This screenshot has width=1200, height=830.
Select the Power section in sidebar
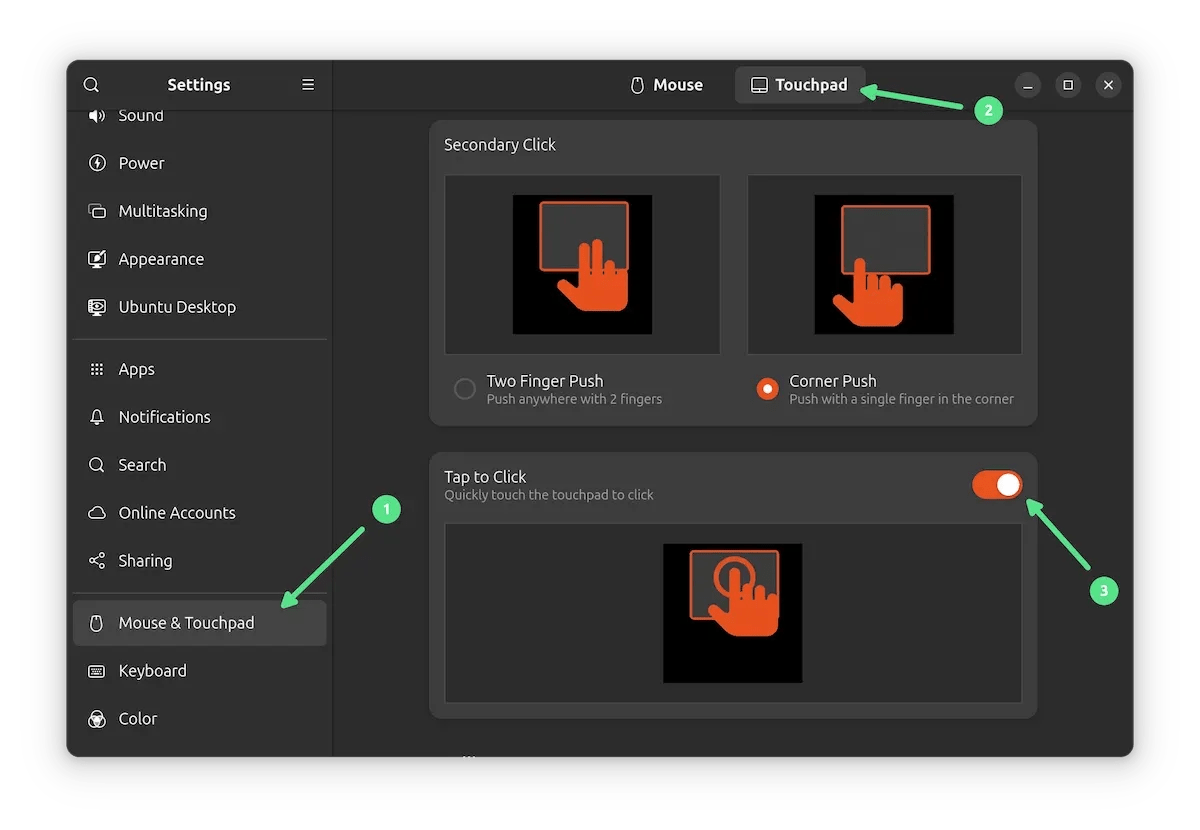[140, 163]
